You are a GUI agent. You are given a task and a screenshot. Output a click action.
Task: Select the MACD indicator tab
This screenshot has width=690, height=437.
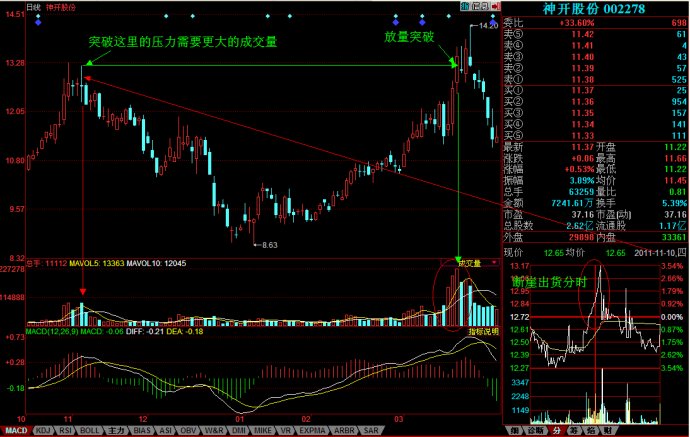coord(15,430)
